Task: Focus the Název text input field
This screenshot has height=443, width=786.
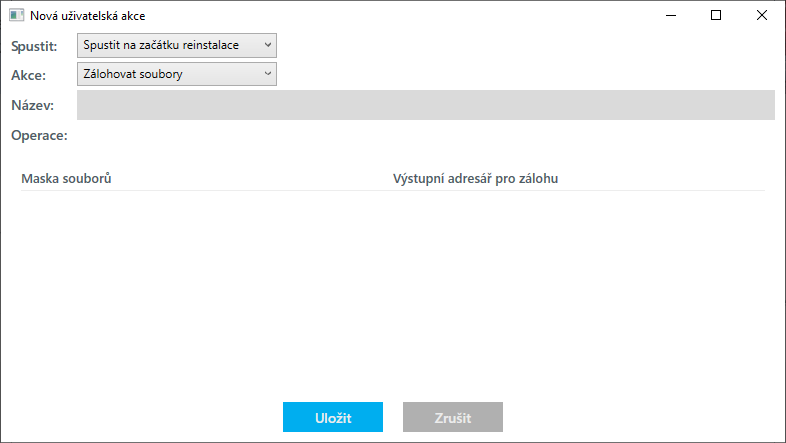Action: pyautogui.click(x=425, y=105)
